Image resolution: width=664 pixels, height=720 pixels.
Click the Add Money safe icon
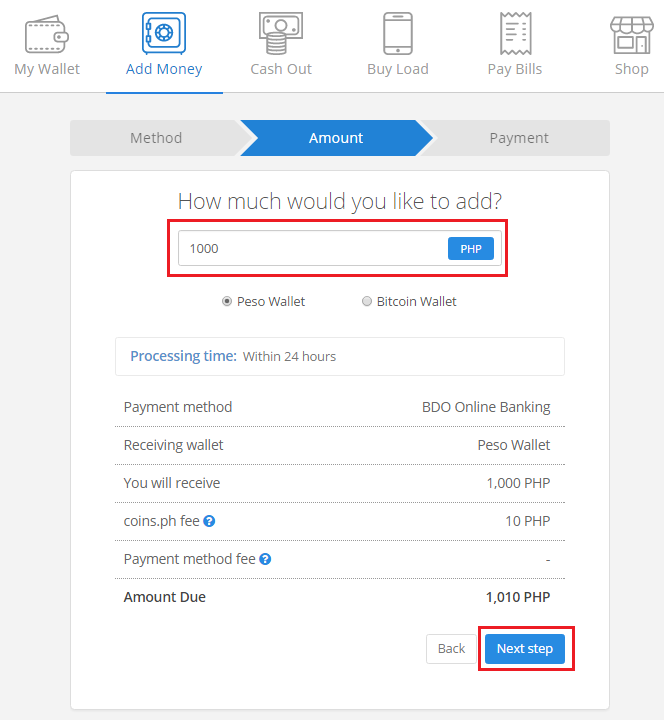click(164, 34)
